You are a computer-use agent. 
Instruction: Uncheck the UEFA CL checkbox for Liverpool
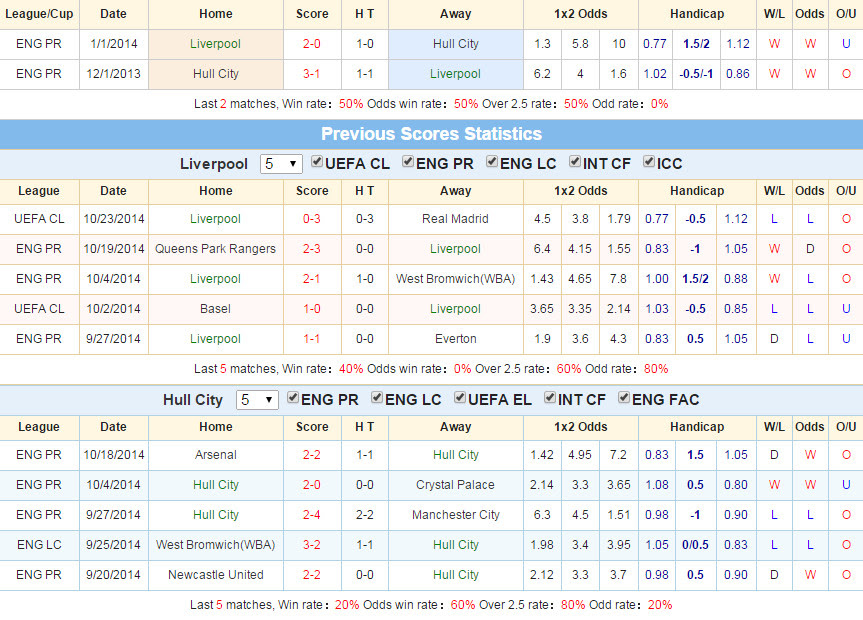point(317,162)
